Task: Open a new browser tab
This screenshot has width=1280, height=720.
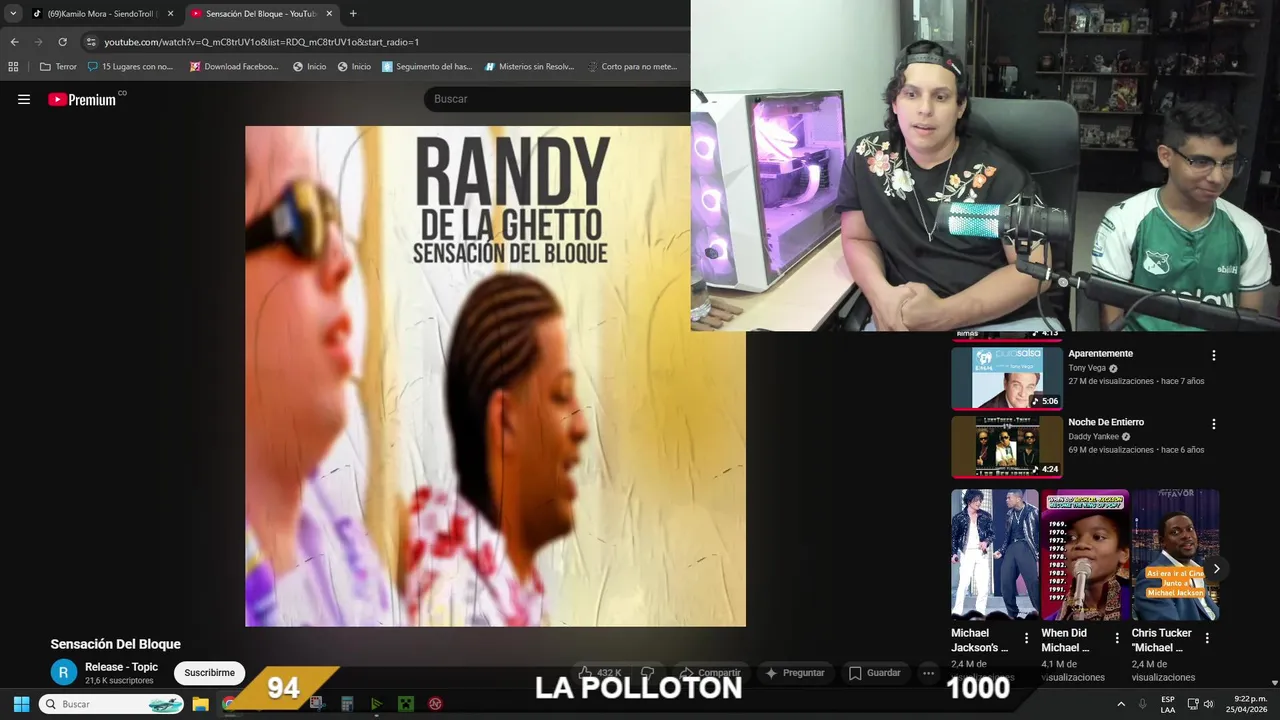Action: 353,14
